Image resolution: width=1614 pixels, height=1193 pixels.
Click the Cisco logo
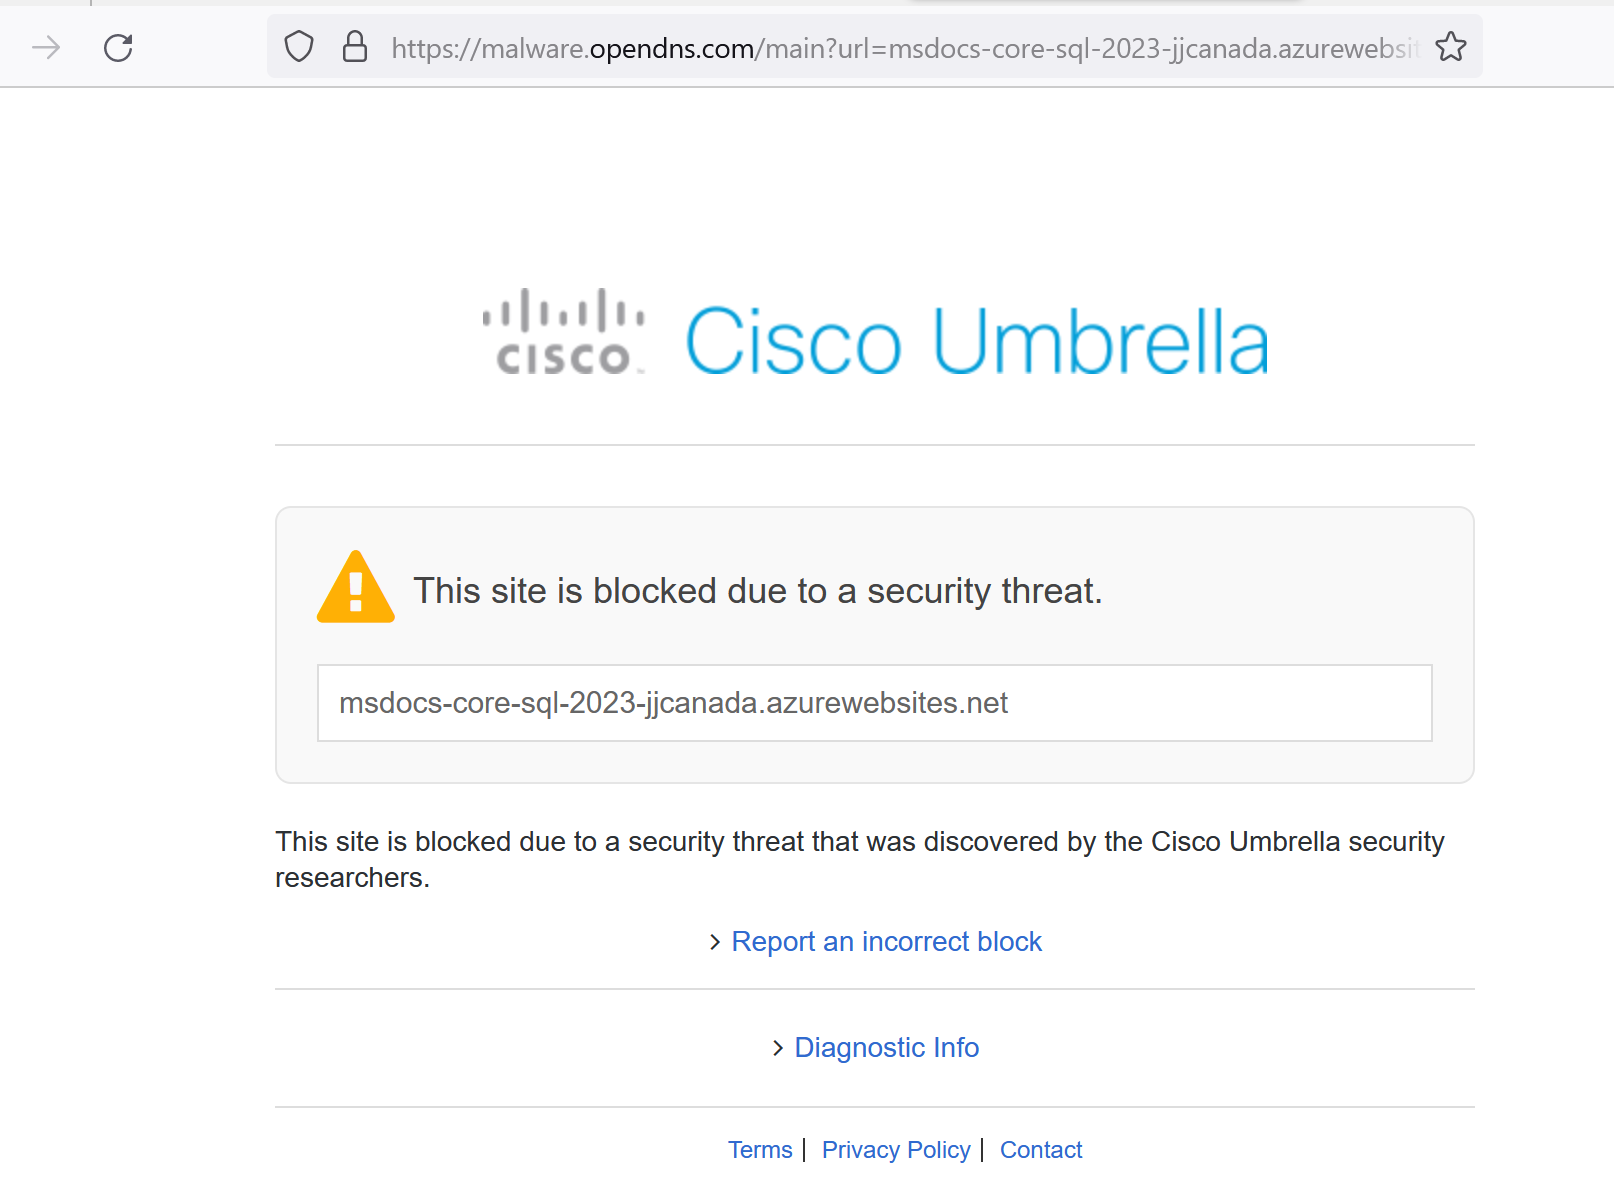pos(564,332)
